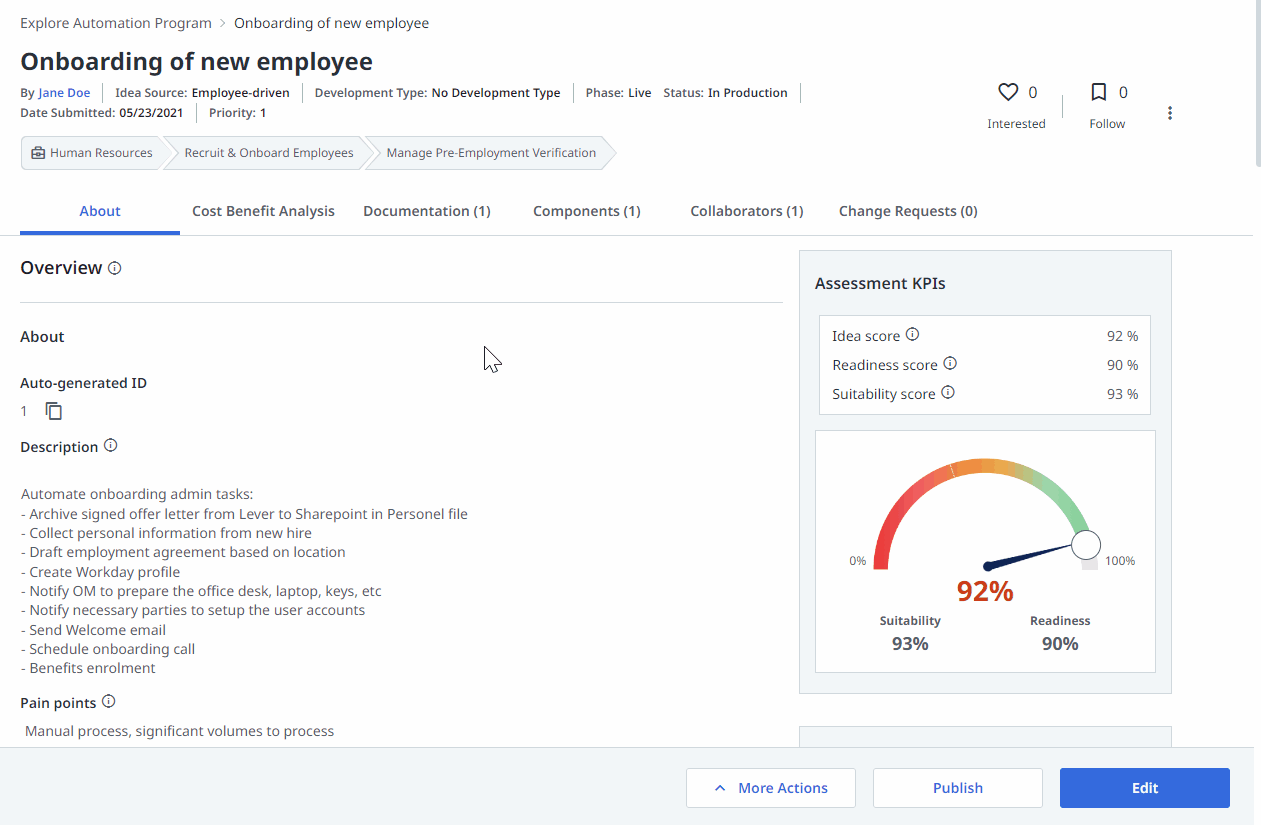Click the gauge needle knob
This screenshot has height=825, width=1261.
pos(1086,545)
